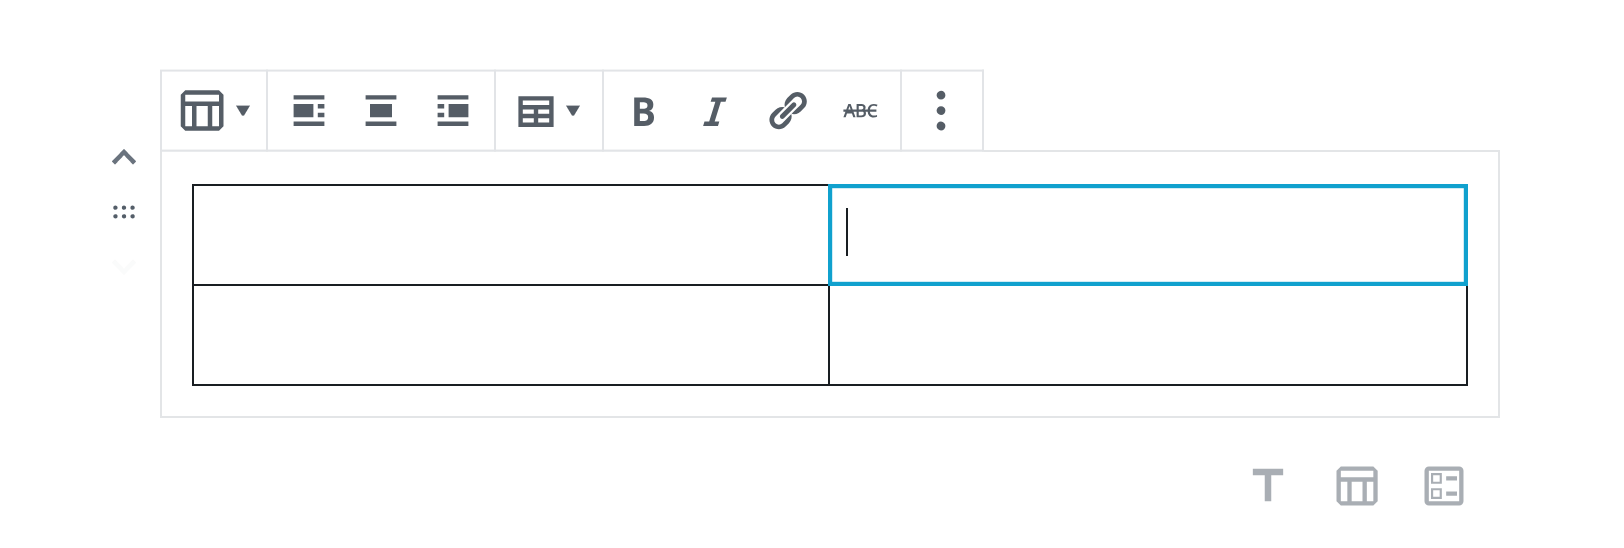Align the table to the right
Image resolution: width=1624 pixels, height=548 pixels.
453,111
